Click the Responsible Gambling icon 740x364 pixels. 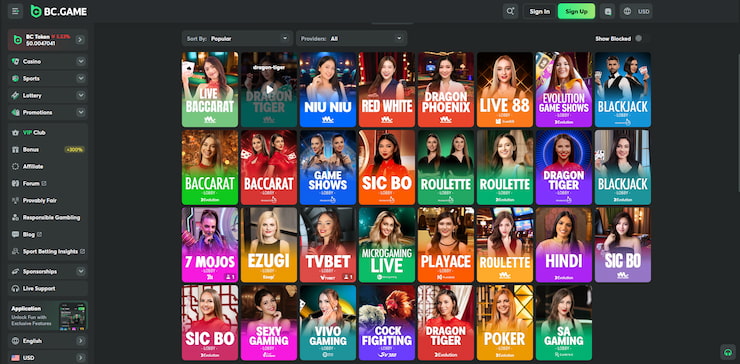(16, 218)
